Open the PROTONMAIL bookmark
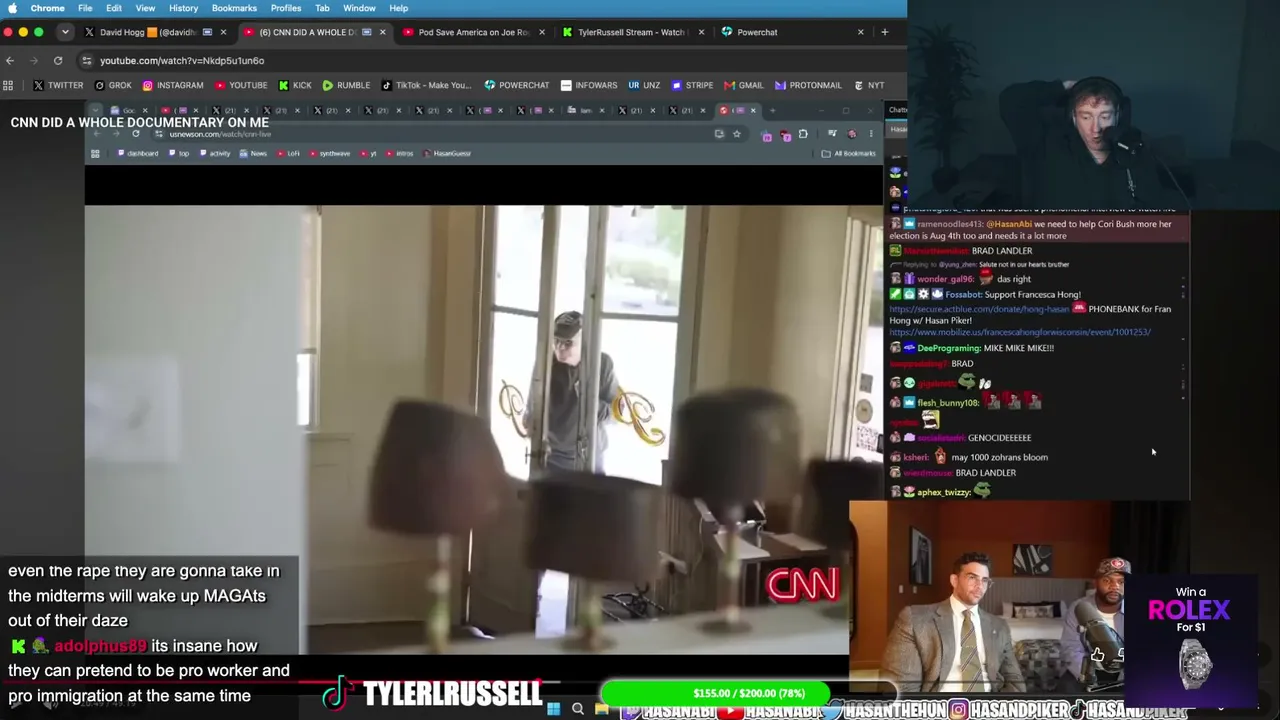The image size is (1280, 720). pyautogui.click(x=807, y=85)
